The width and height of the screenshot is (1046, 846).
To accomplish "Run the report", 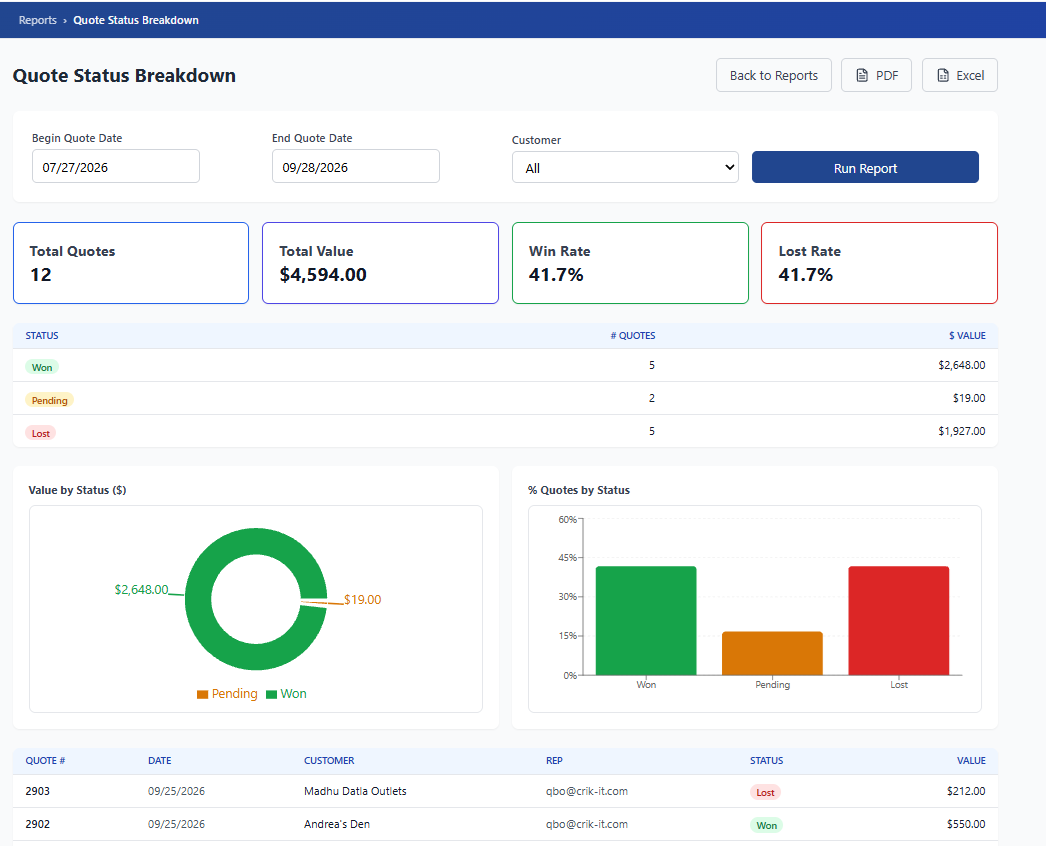I will (x=865, y=167).
